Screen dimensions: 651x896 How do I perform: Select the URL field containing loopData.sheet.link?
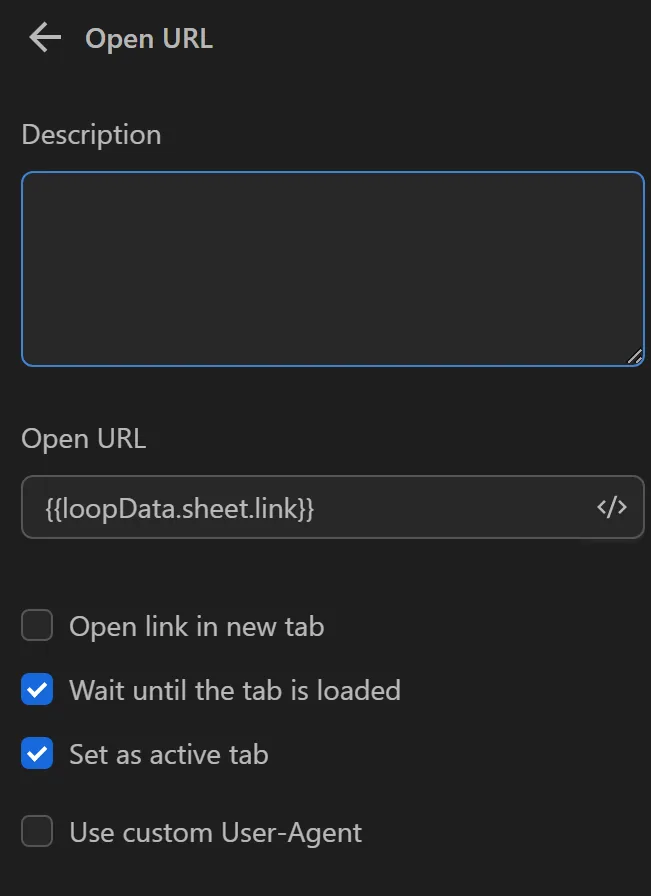pyautogui.click(x=300, y=507)
